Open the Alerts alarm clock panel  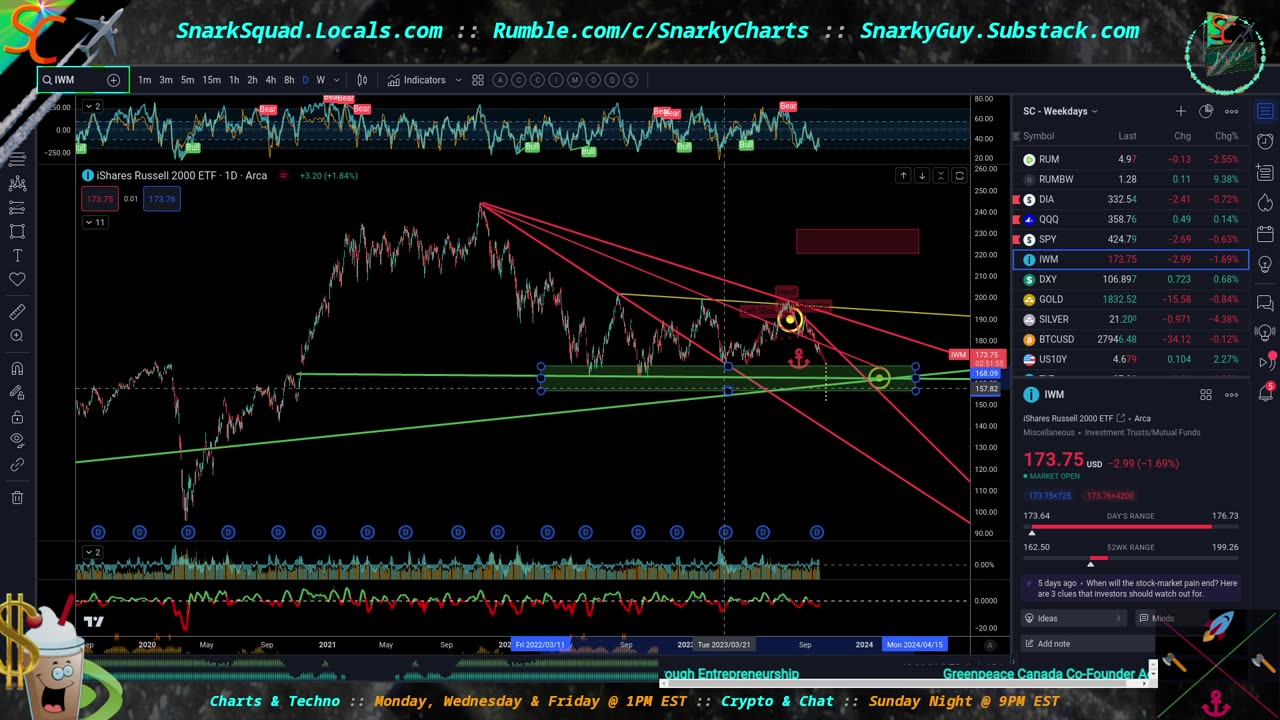tap(1265, 142)
